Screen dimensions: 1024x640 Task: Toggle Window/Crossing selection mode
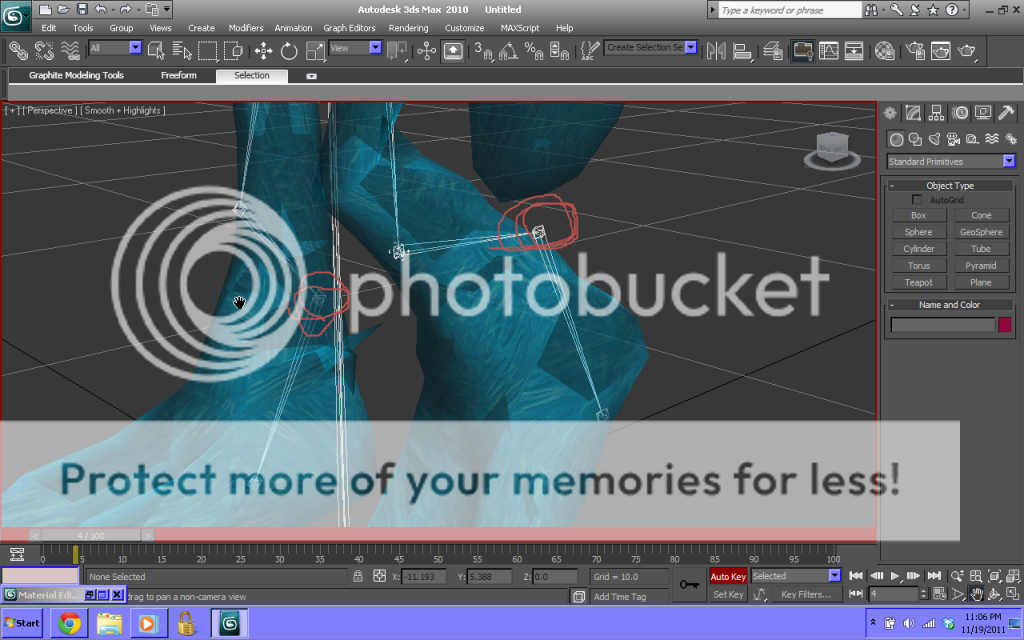233,50
